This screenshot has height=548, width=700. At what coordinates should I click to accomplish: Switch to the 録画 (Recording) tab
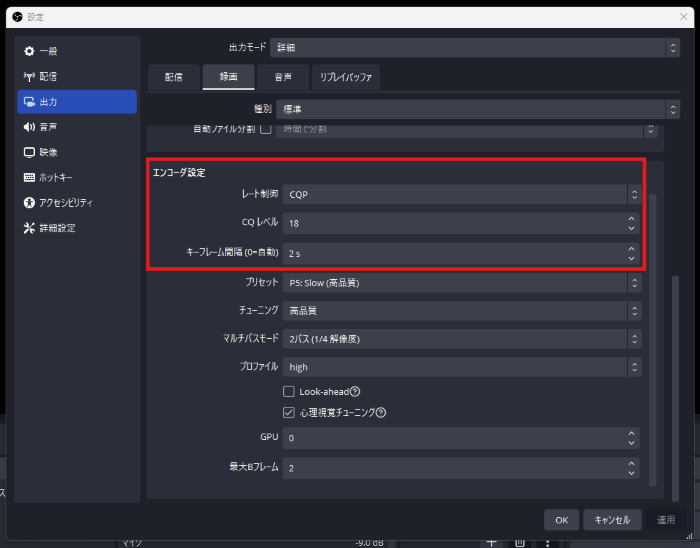pos(229,77)
